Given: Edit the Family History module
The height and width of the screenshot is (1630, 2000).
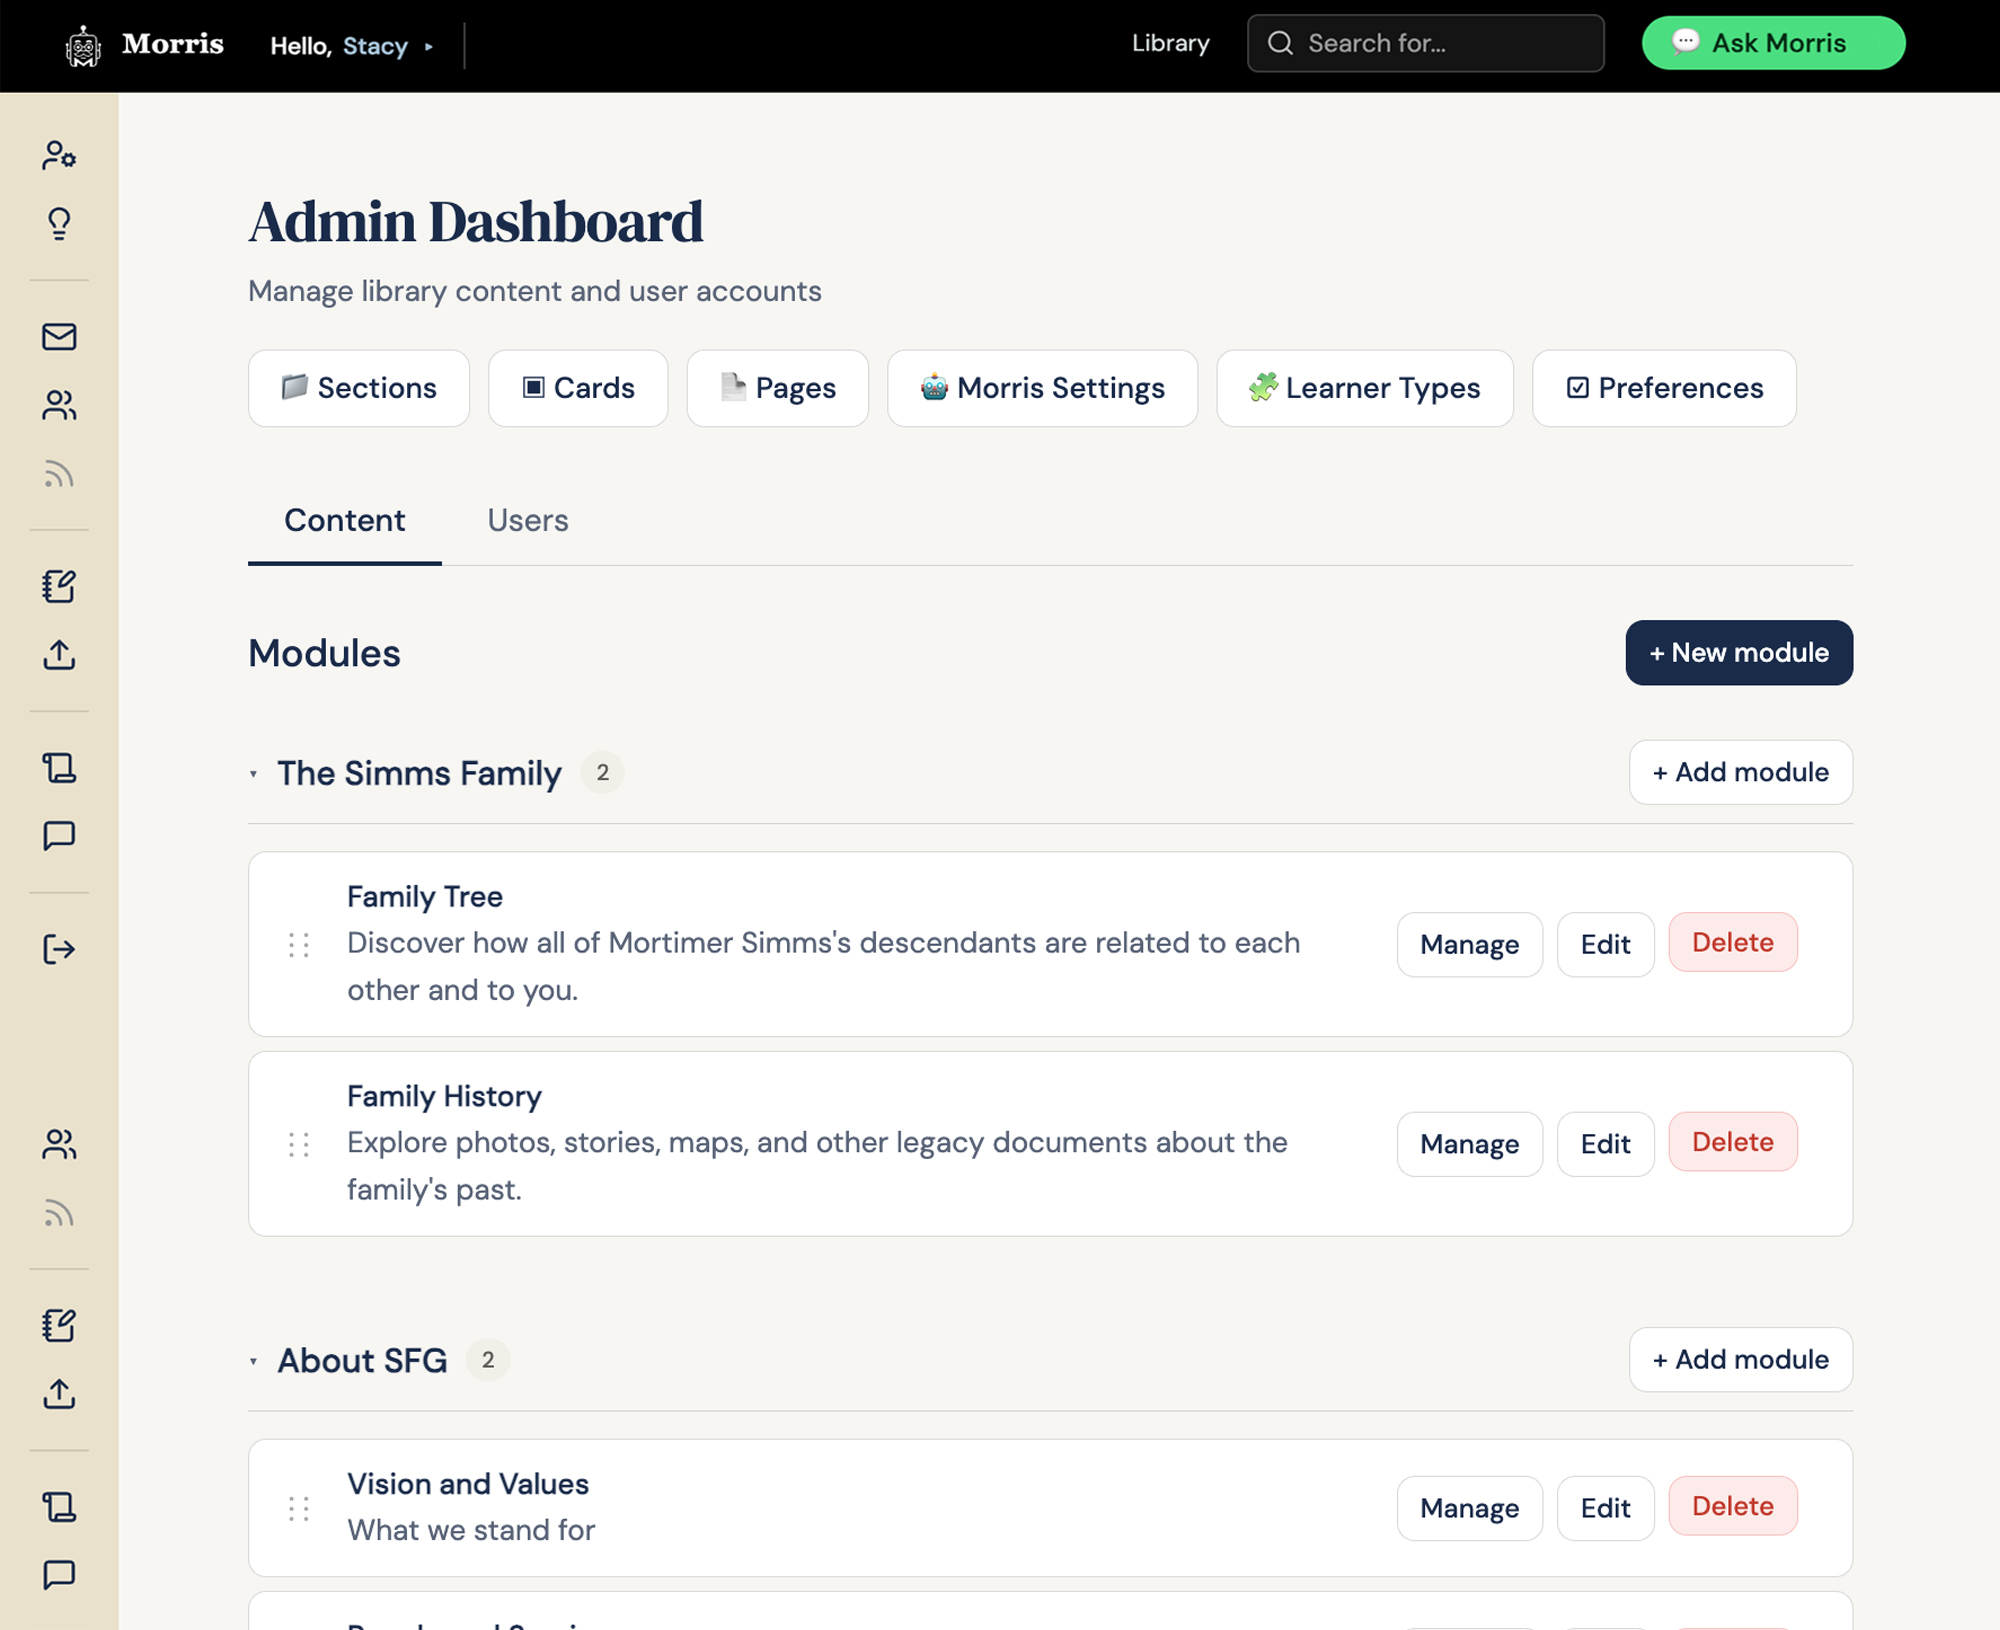Looking at the screenshot, I should point(1606,1144).
